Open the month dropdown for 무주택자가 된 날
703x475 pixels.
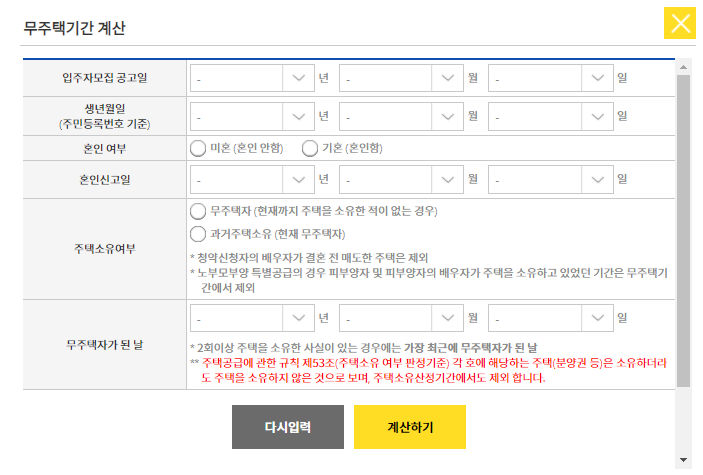tap(401, 318)
